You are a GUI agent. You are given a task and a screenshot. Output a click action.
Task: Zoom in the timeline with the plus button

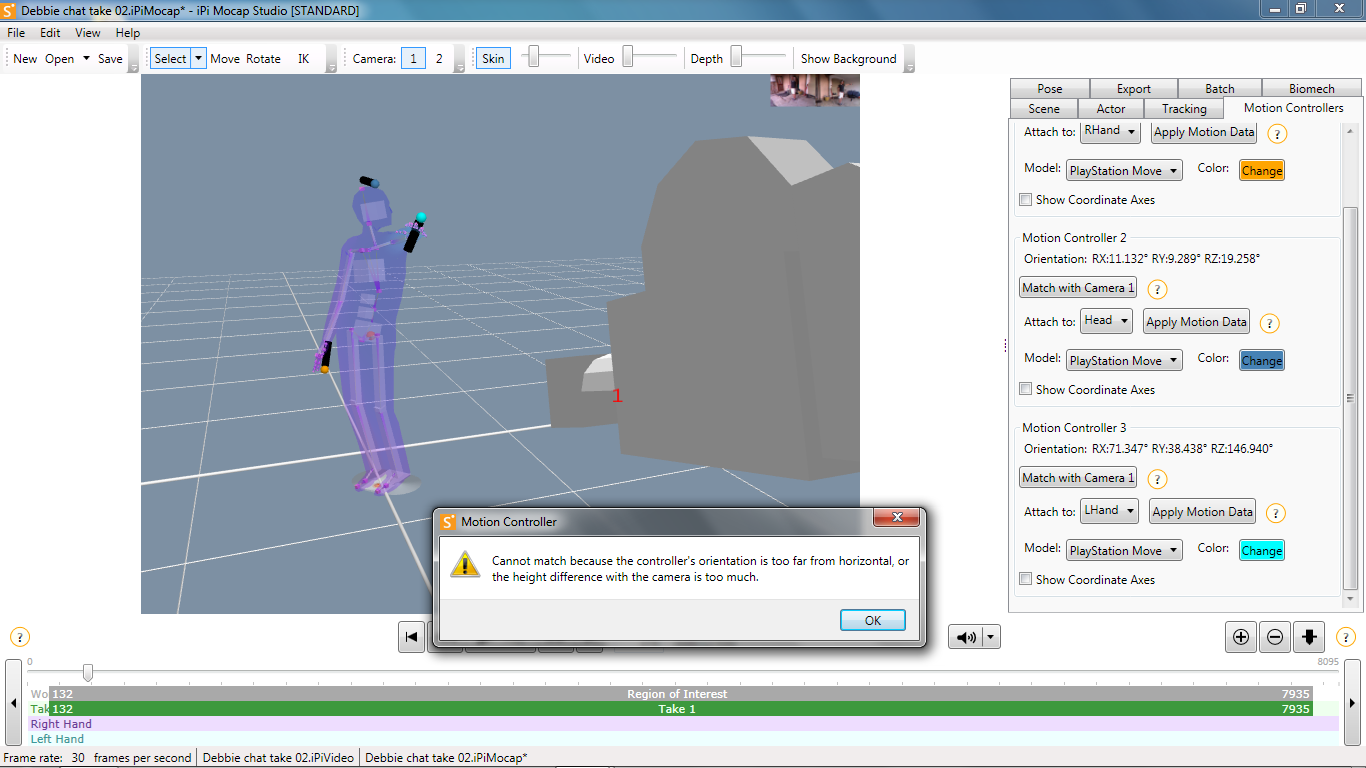[x=1241, y=637]
